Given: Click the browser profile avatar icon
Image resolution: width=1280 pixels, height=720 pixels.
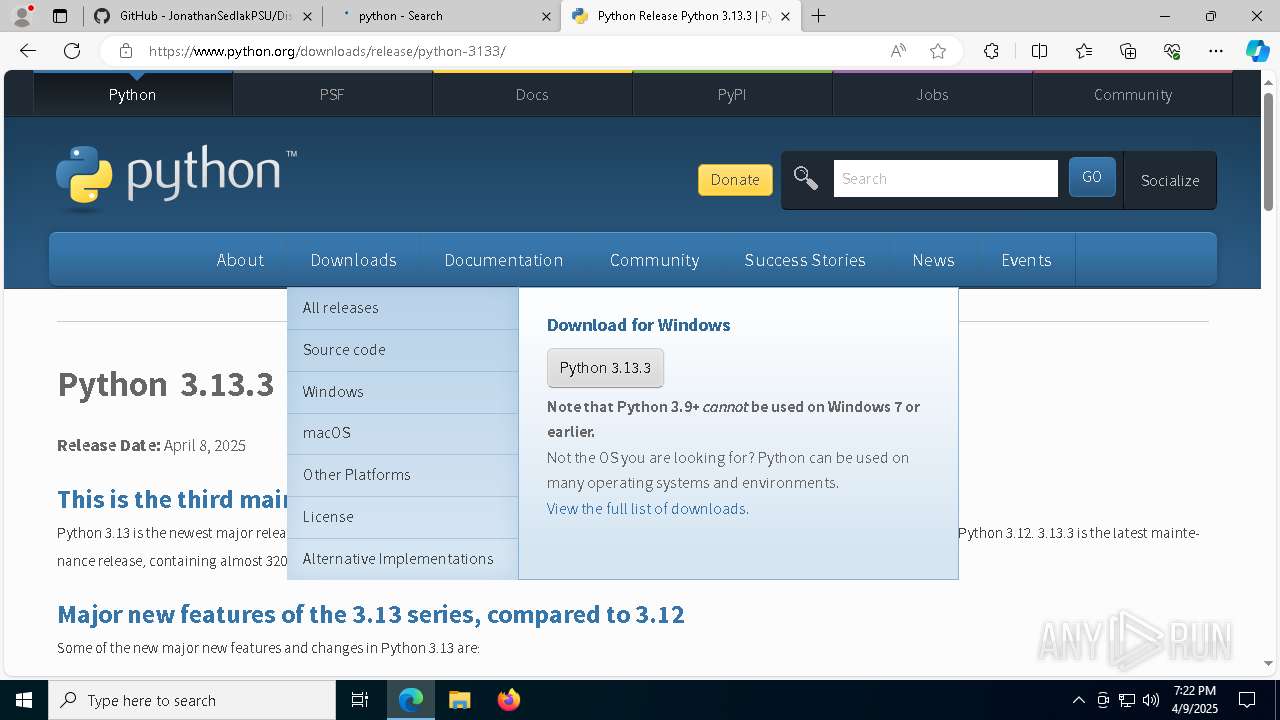Looking at the screenshot, I should [x=22, y=15].
